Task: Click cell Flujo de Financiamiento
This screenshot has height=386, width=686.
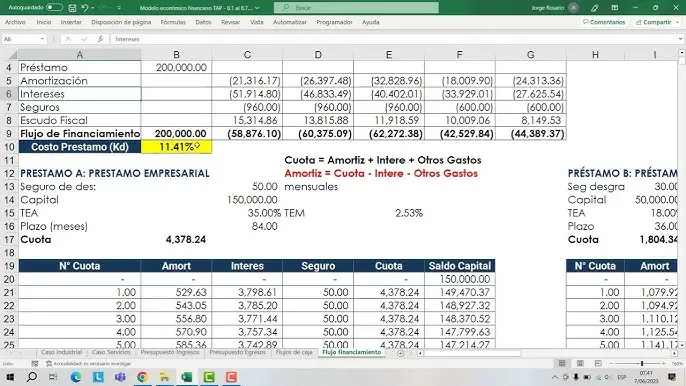Action: pos(80,133)
